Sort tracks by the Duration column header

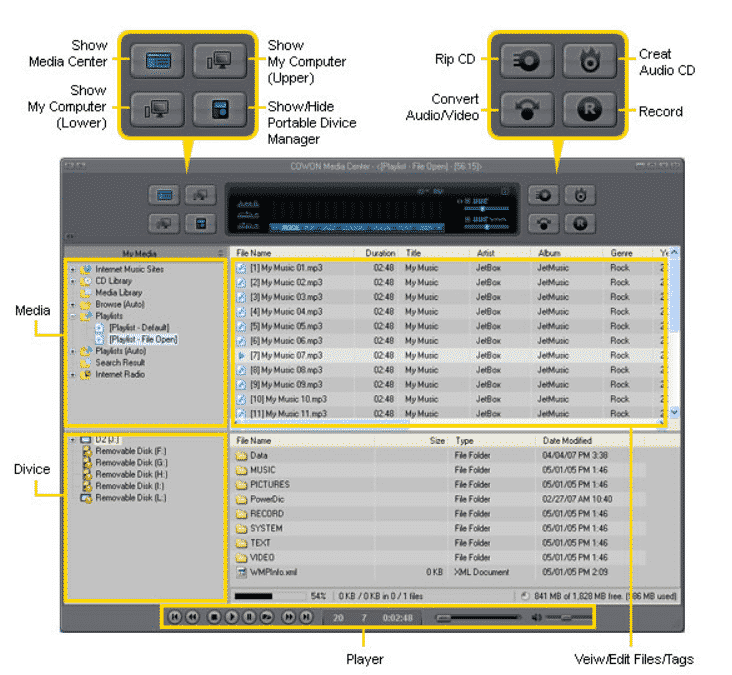(380, 254)
